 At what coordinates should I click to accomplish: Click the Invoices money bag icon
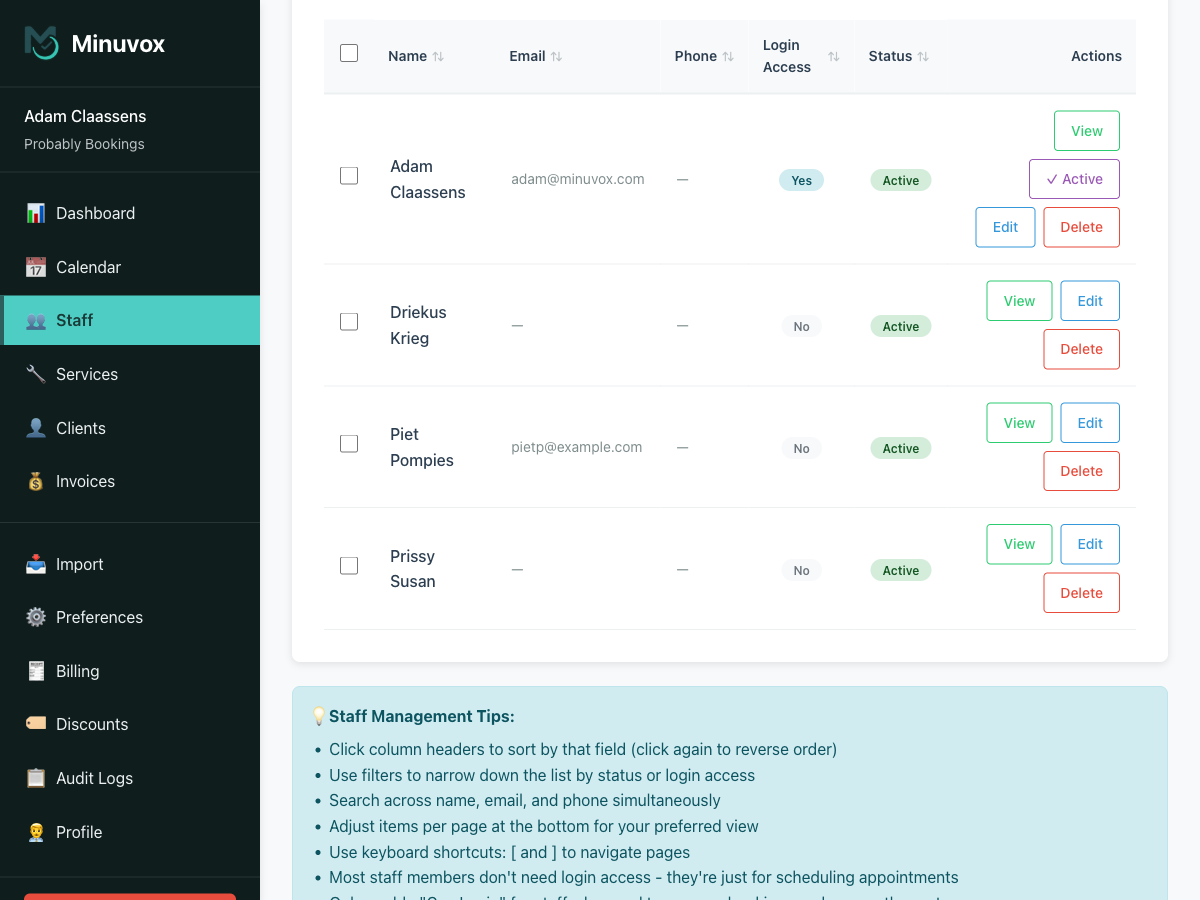click(36, 481)
